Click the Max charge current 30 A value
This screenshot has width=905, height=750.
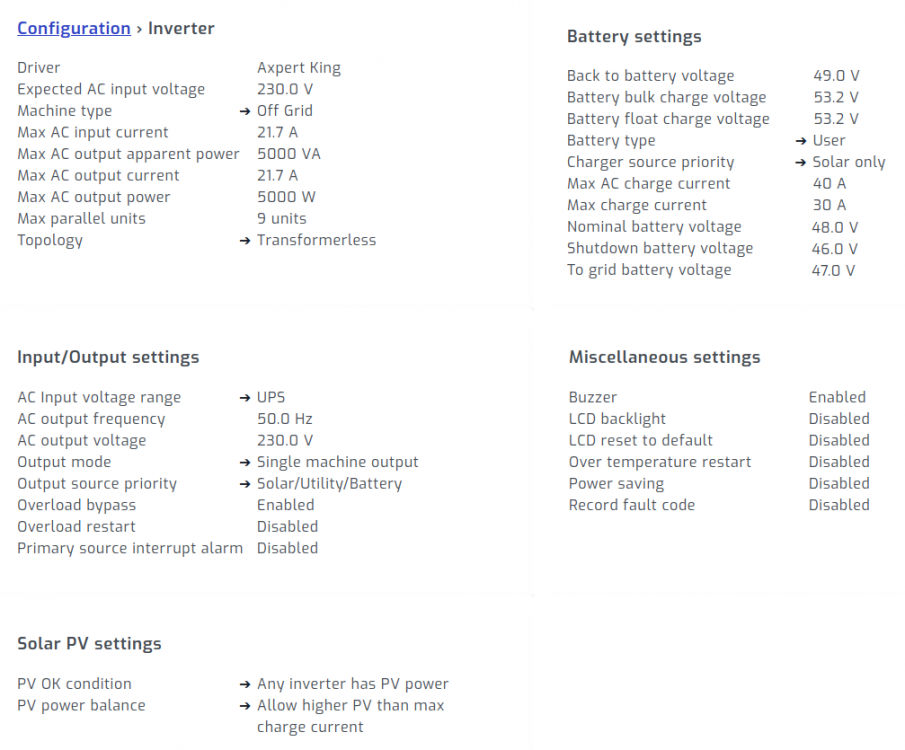coord(829,205)
